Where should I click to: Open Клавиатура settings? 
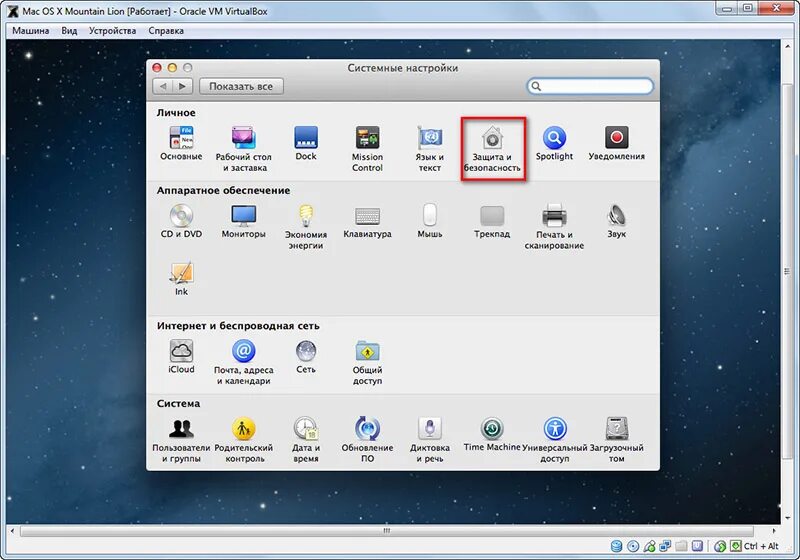point(367,221)
